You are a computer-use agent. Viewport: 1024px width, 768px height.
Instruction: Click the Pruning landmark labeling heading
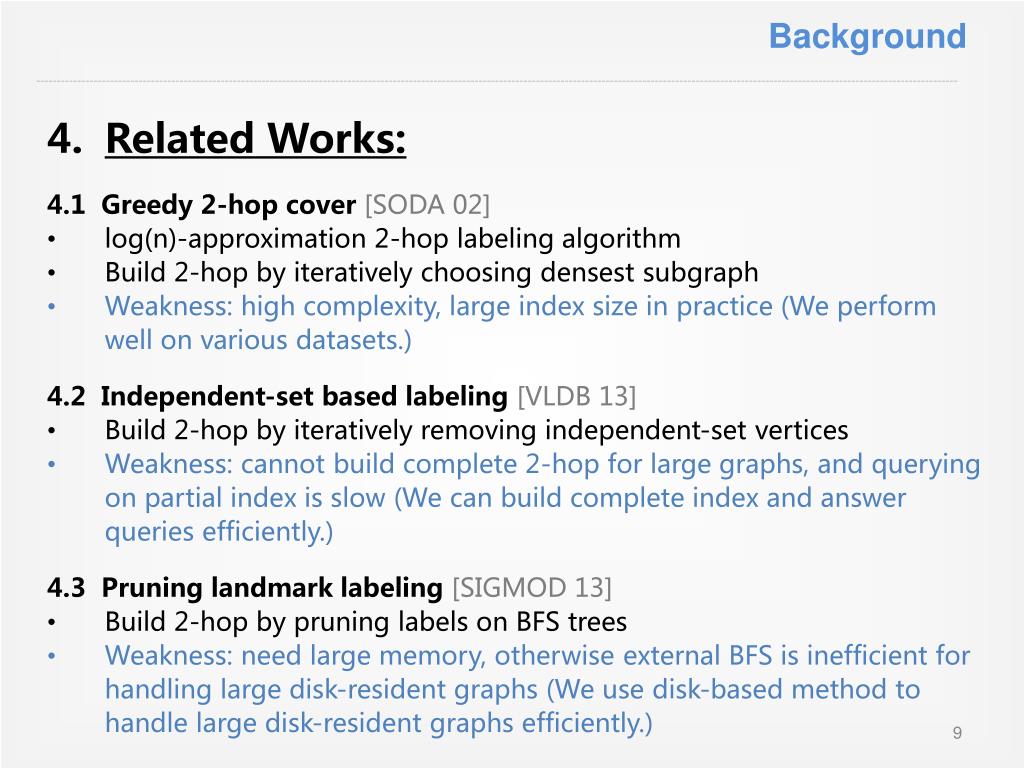tap(272, 588)
